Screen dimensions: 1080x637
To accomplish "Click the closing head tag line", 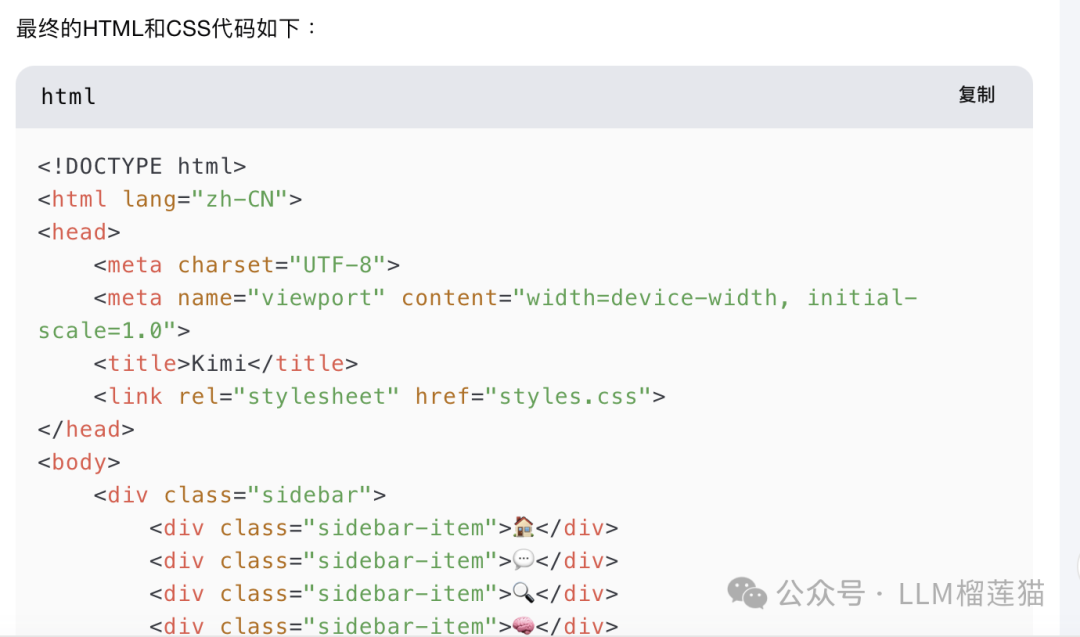I will coord(86,429).
